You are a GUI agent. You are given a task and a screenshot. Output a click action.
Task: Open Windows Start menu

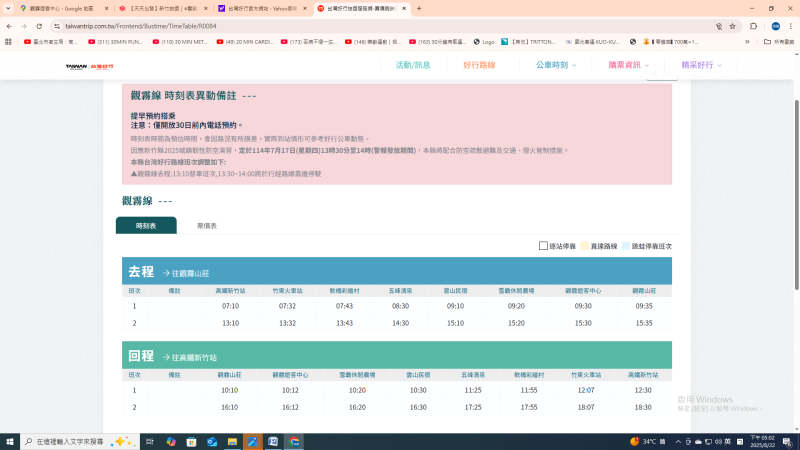click(10, 442)
